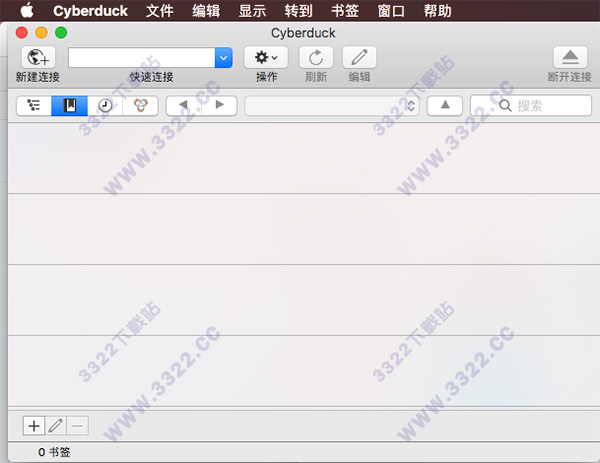Viewport: 600px width, 463px height.
Task: Click the search magnifier icon
Action: pyautogui.click(x=505, y=106)
